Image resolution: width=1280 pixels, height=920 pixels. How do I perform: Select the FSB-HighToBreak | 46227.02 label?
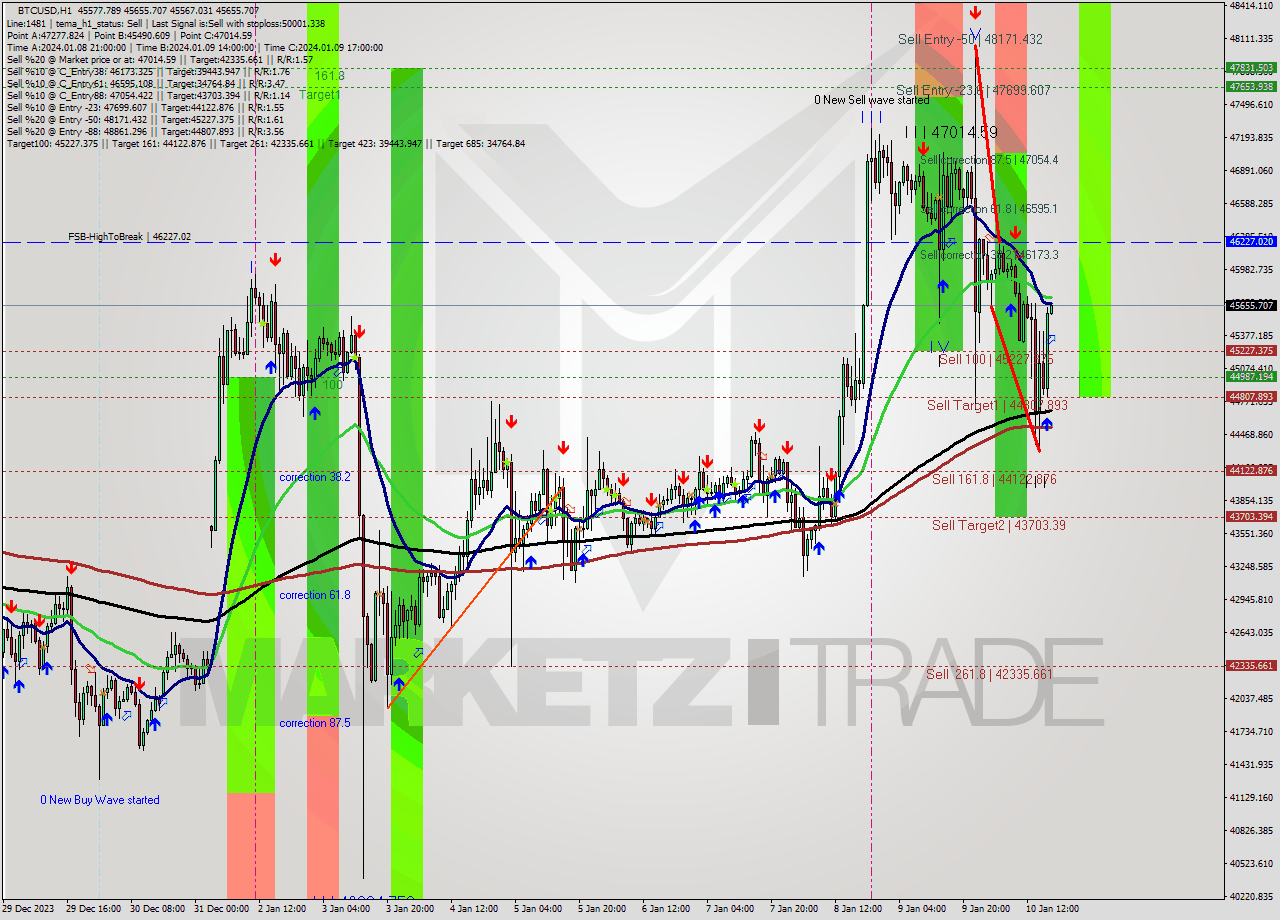pyautogui.click(x=129, y=237)
